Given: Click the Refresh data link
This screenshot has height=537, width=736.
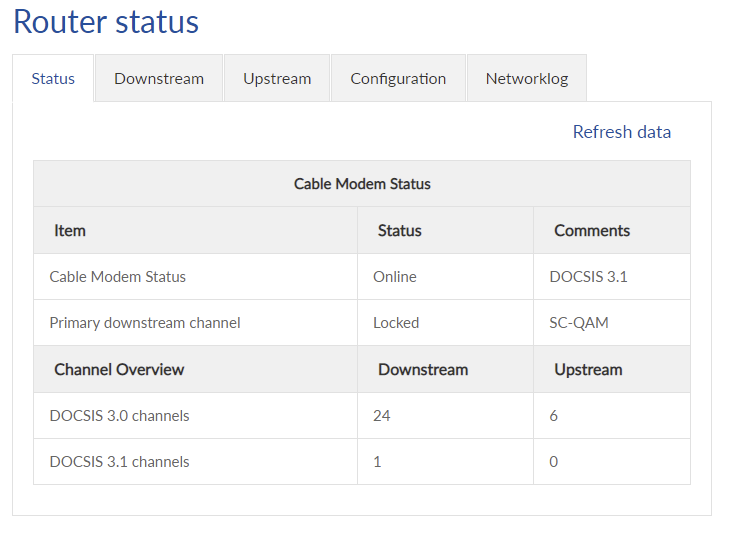Looking at the screenshot, I should pos(621,132).
